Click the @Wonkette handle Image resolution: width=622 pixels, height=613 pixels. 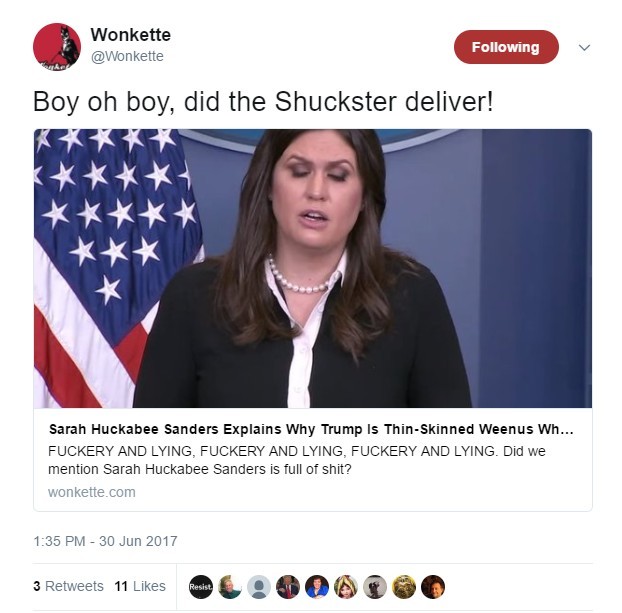(x=127, y=56)
